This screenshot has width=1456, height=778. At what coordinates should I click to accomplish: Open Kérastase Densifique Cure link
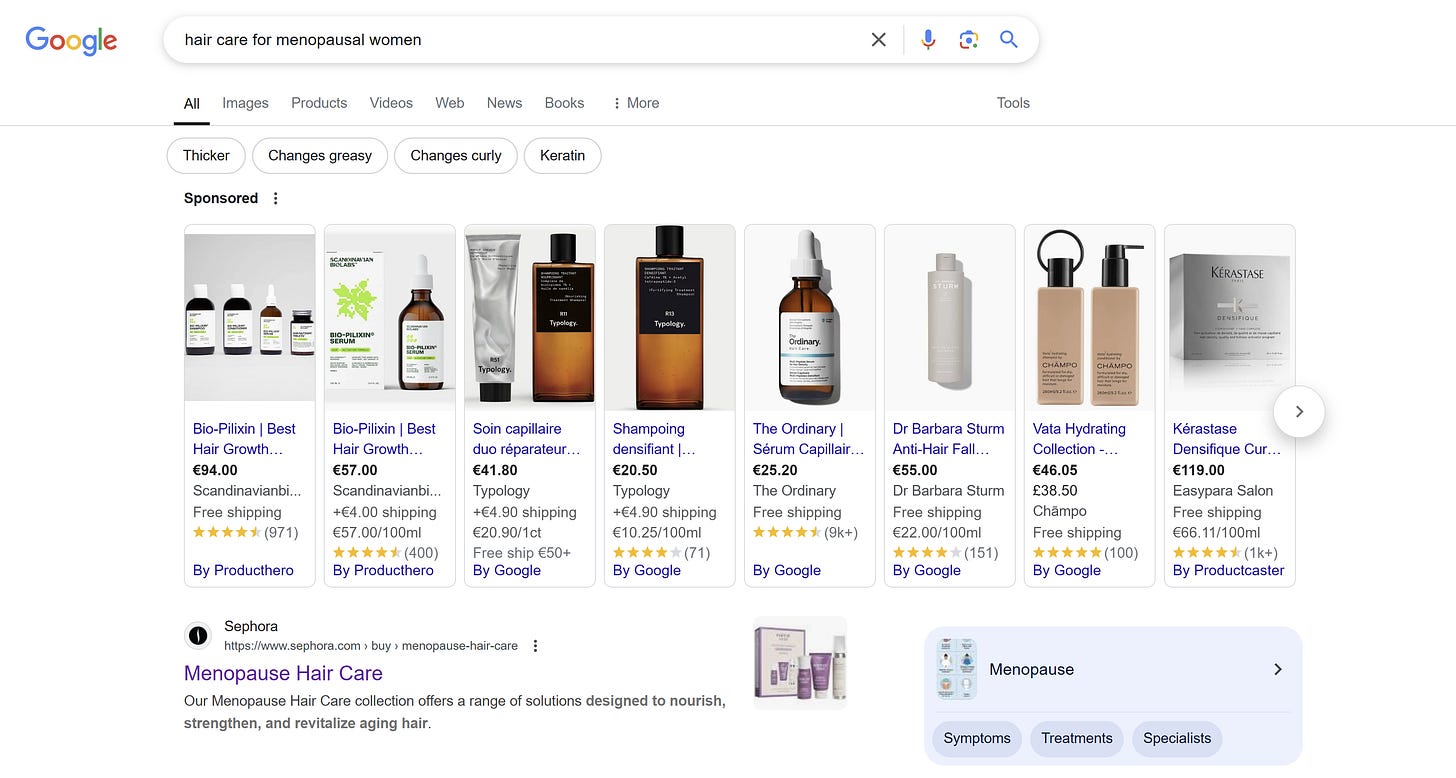click(1227, 439)
